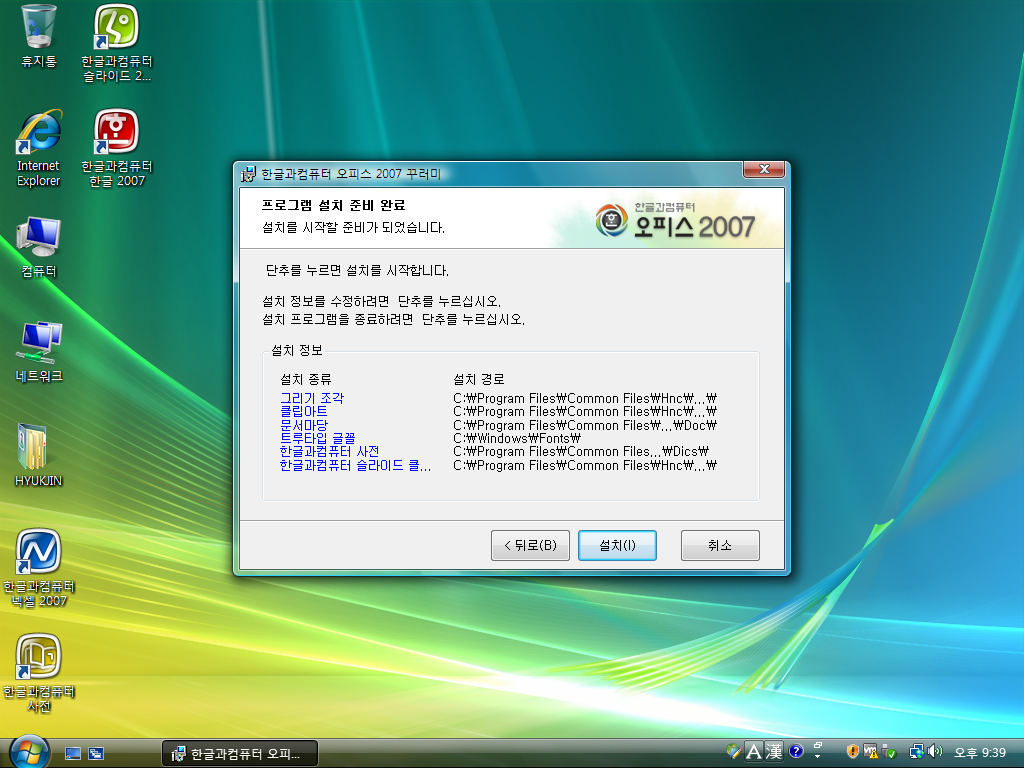
Task: Click the 설치(I) install button
Action: pos(617,545)
